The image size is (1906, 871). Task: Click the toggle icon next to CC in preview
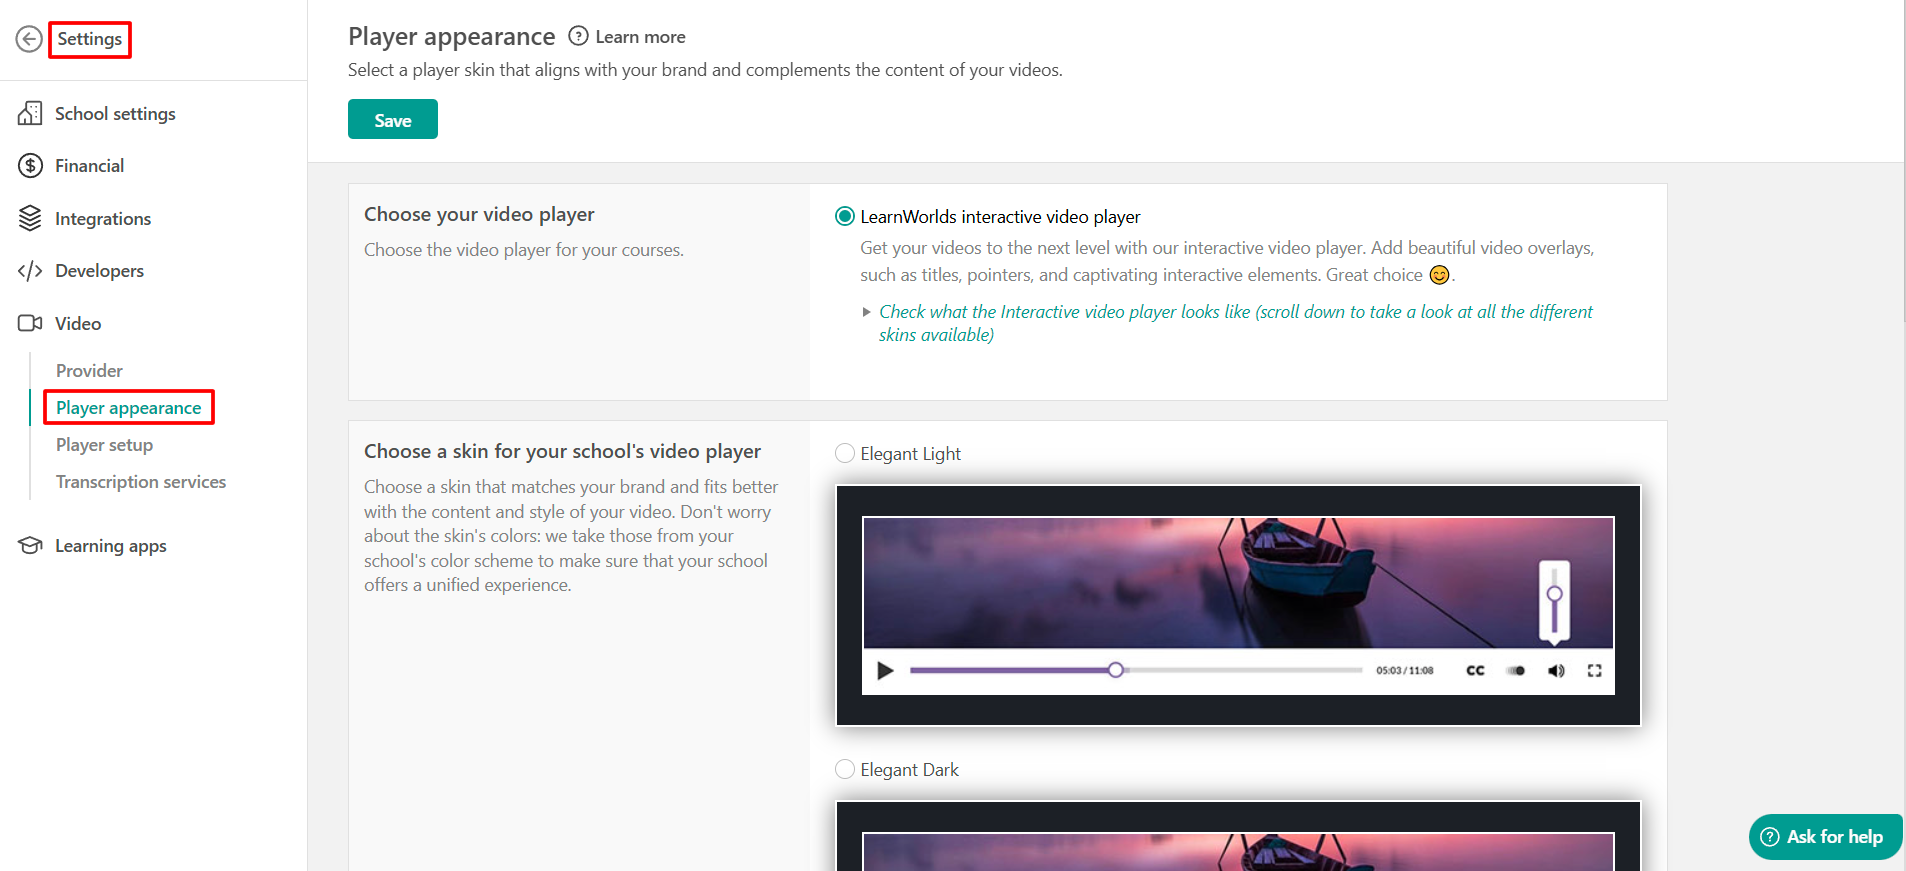tap(1516, 670)
